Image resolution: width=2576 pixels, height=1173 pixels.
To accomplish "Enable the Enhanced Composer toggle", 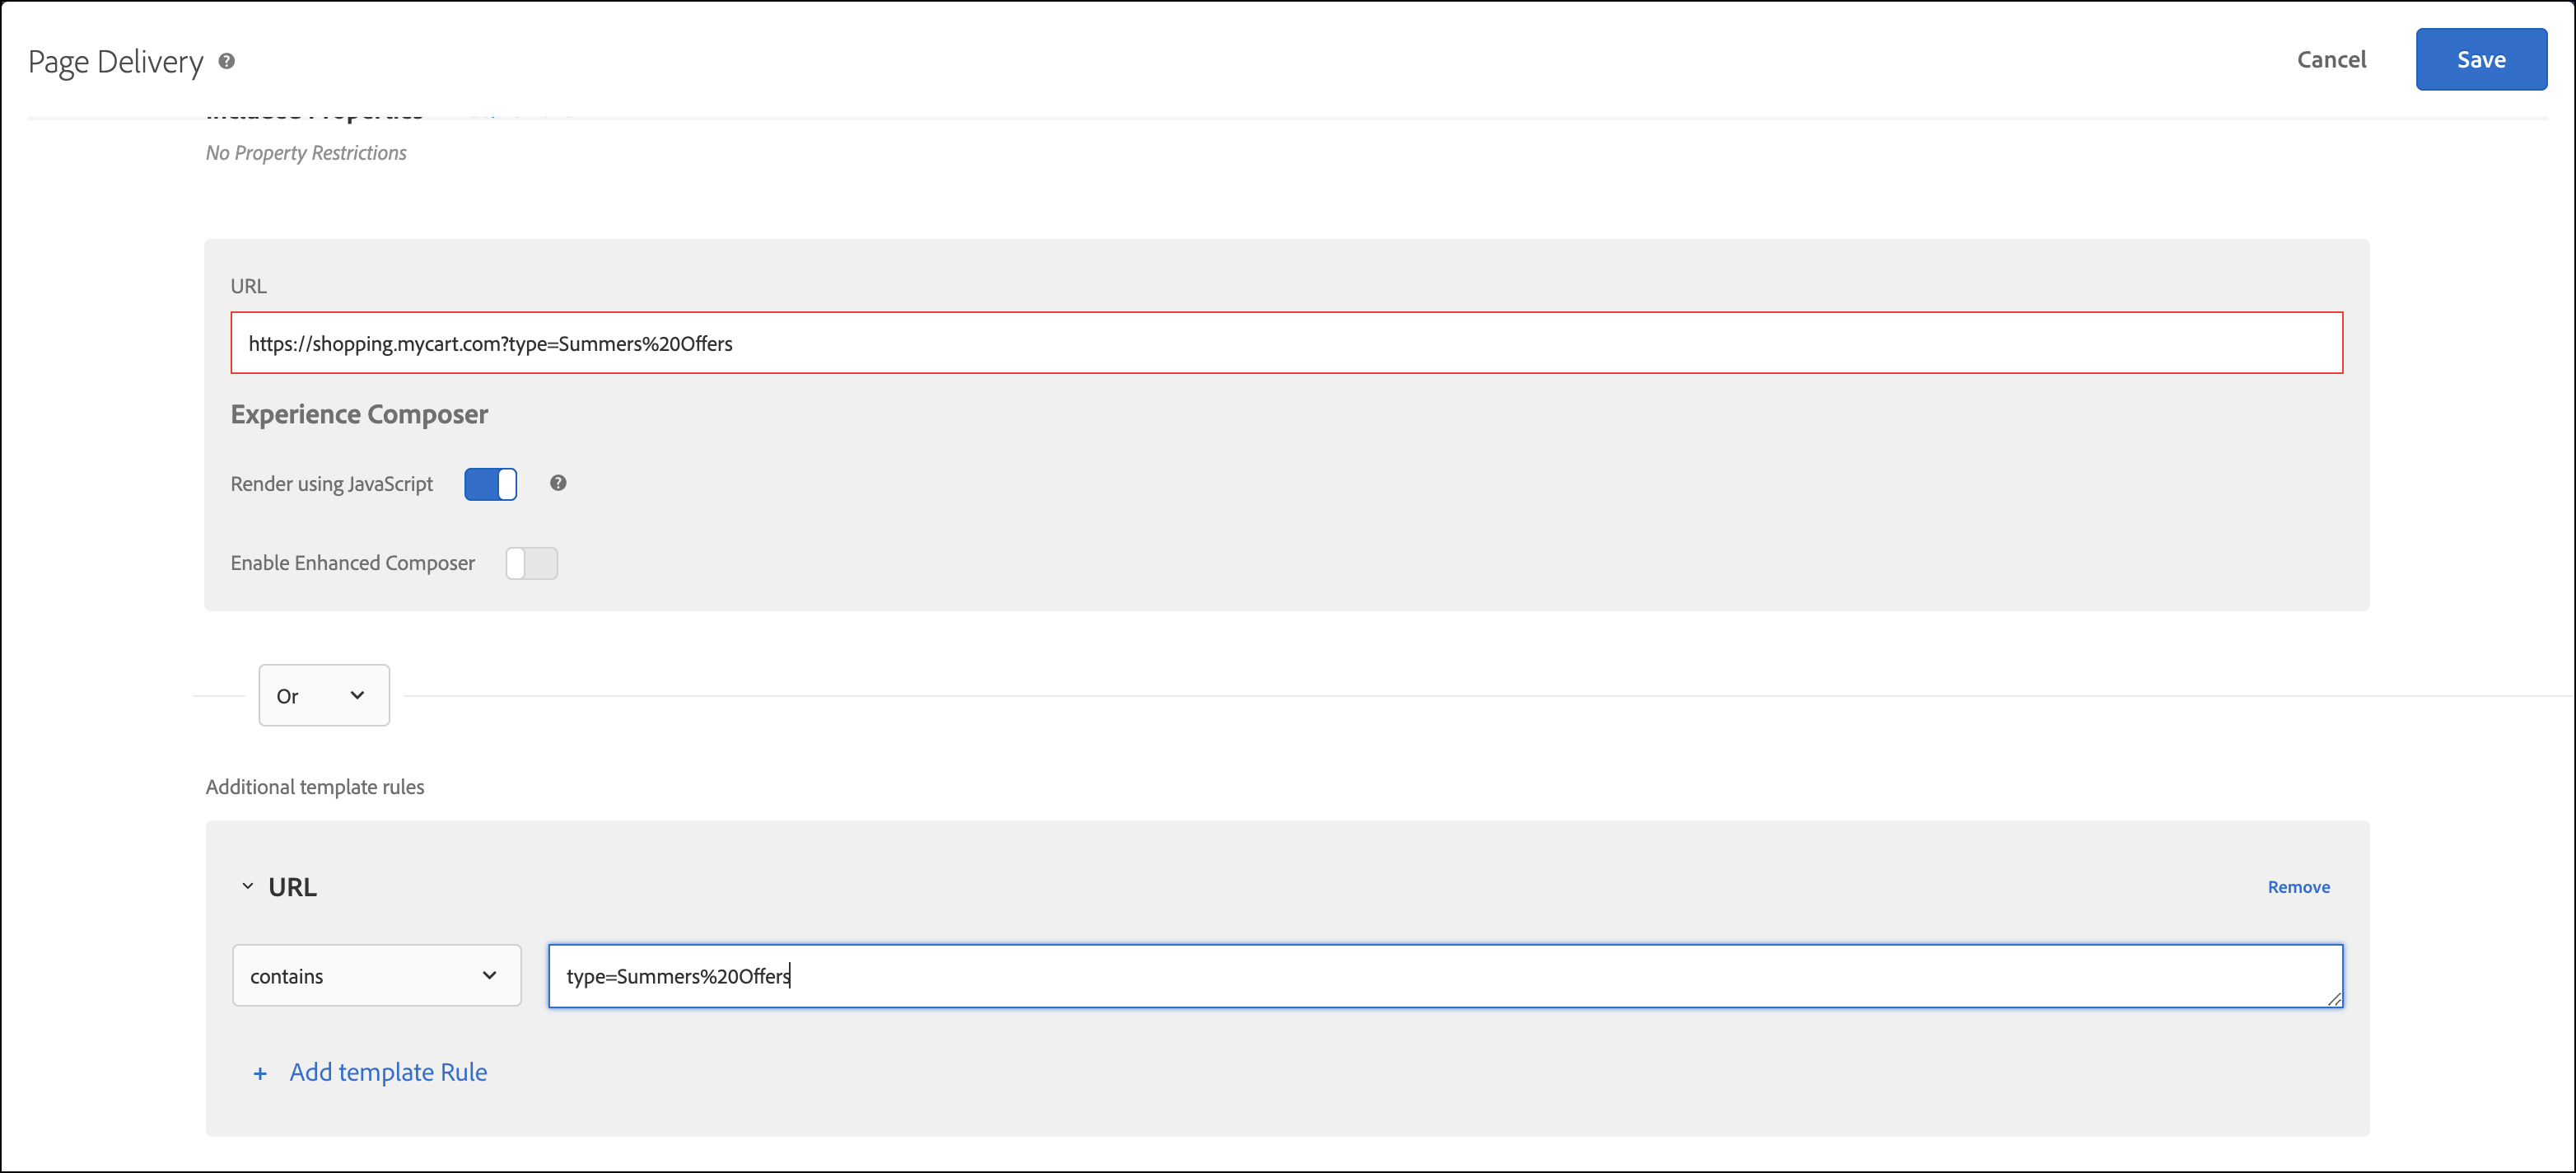I will coord(531,563).
